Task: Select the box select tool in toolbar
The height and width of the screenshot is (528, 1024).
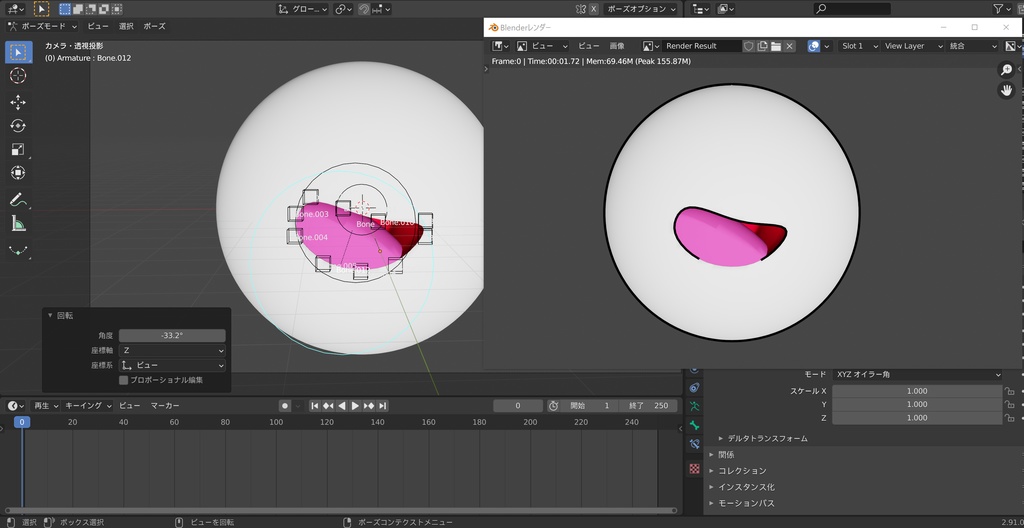Action: coord(18,52)
